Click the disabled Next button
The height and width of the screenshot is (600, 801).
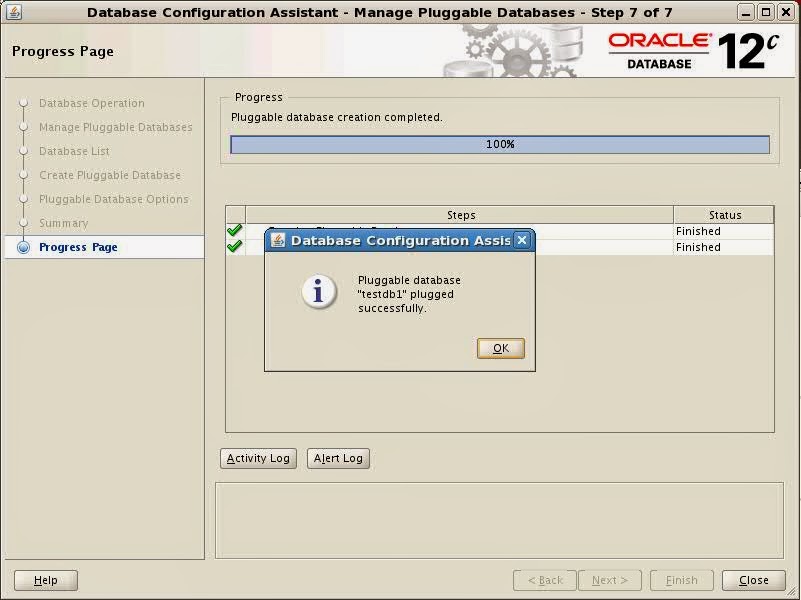tap(610, 580)
